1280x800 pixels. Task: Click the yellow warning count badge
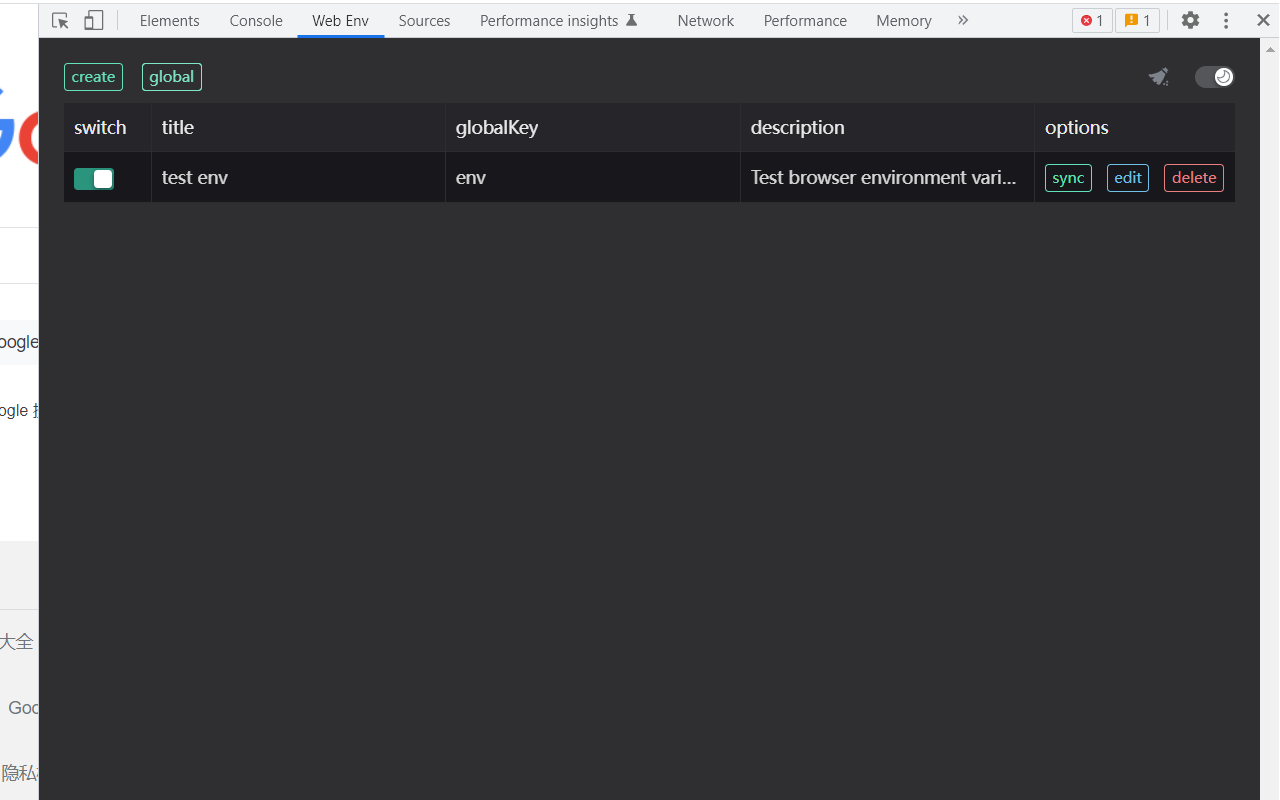pyautogui.click(x=1138, y=20)
